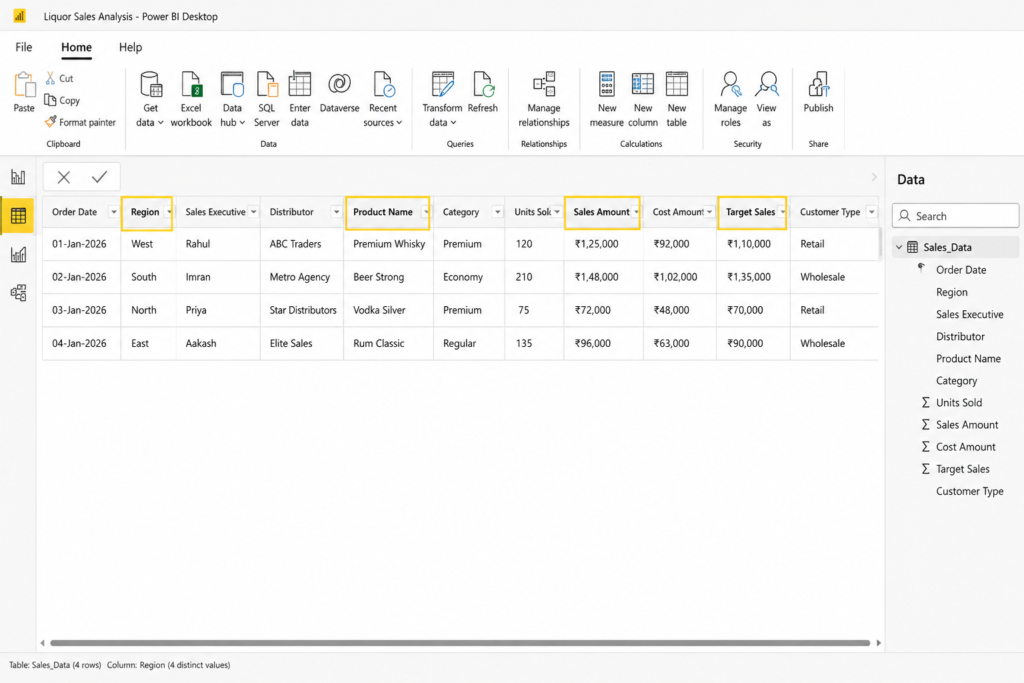Open Distributor column filter dropdown
This screenshot has width=1024, height=683.
[x=336, y=212]
